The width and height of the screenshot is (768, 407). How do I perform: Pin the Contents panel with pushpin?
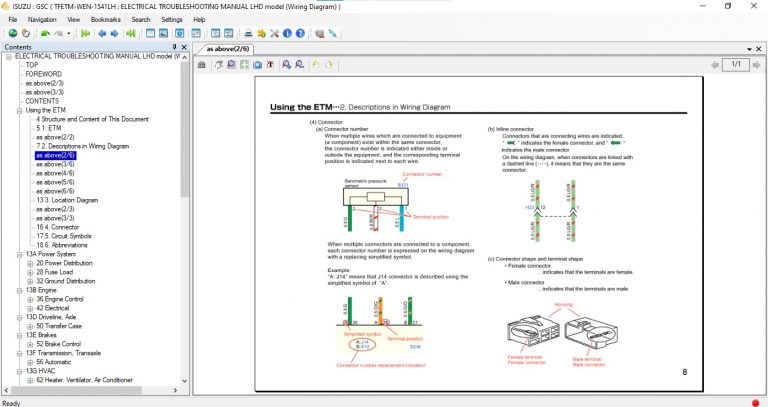[174, 47]
